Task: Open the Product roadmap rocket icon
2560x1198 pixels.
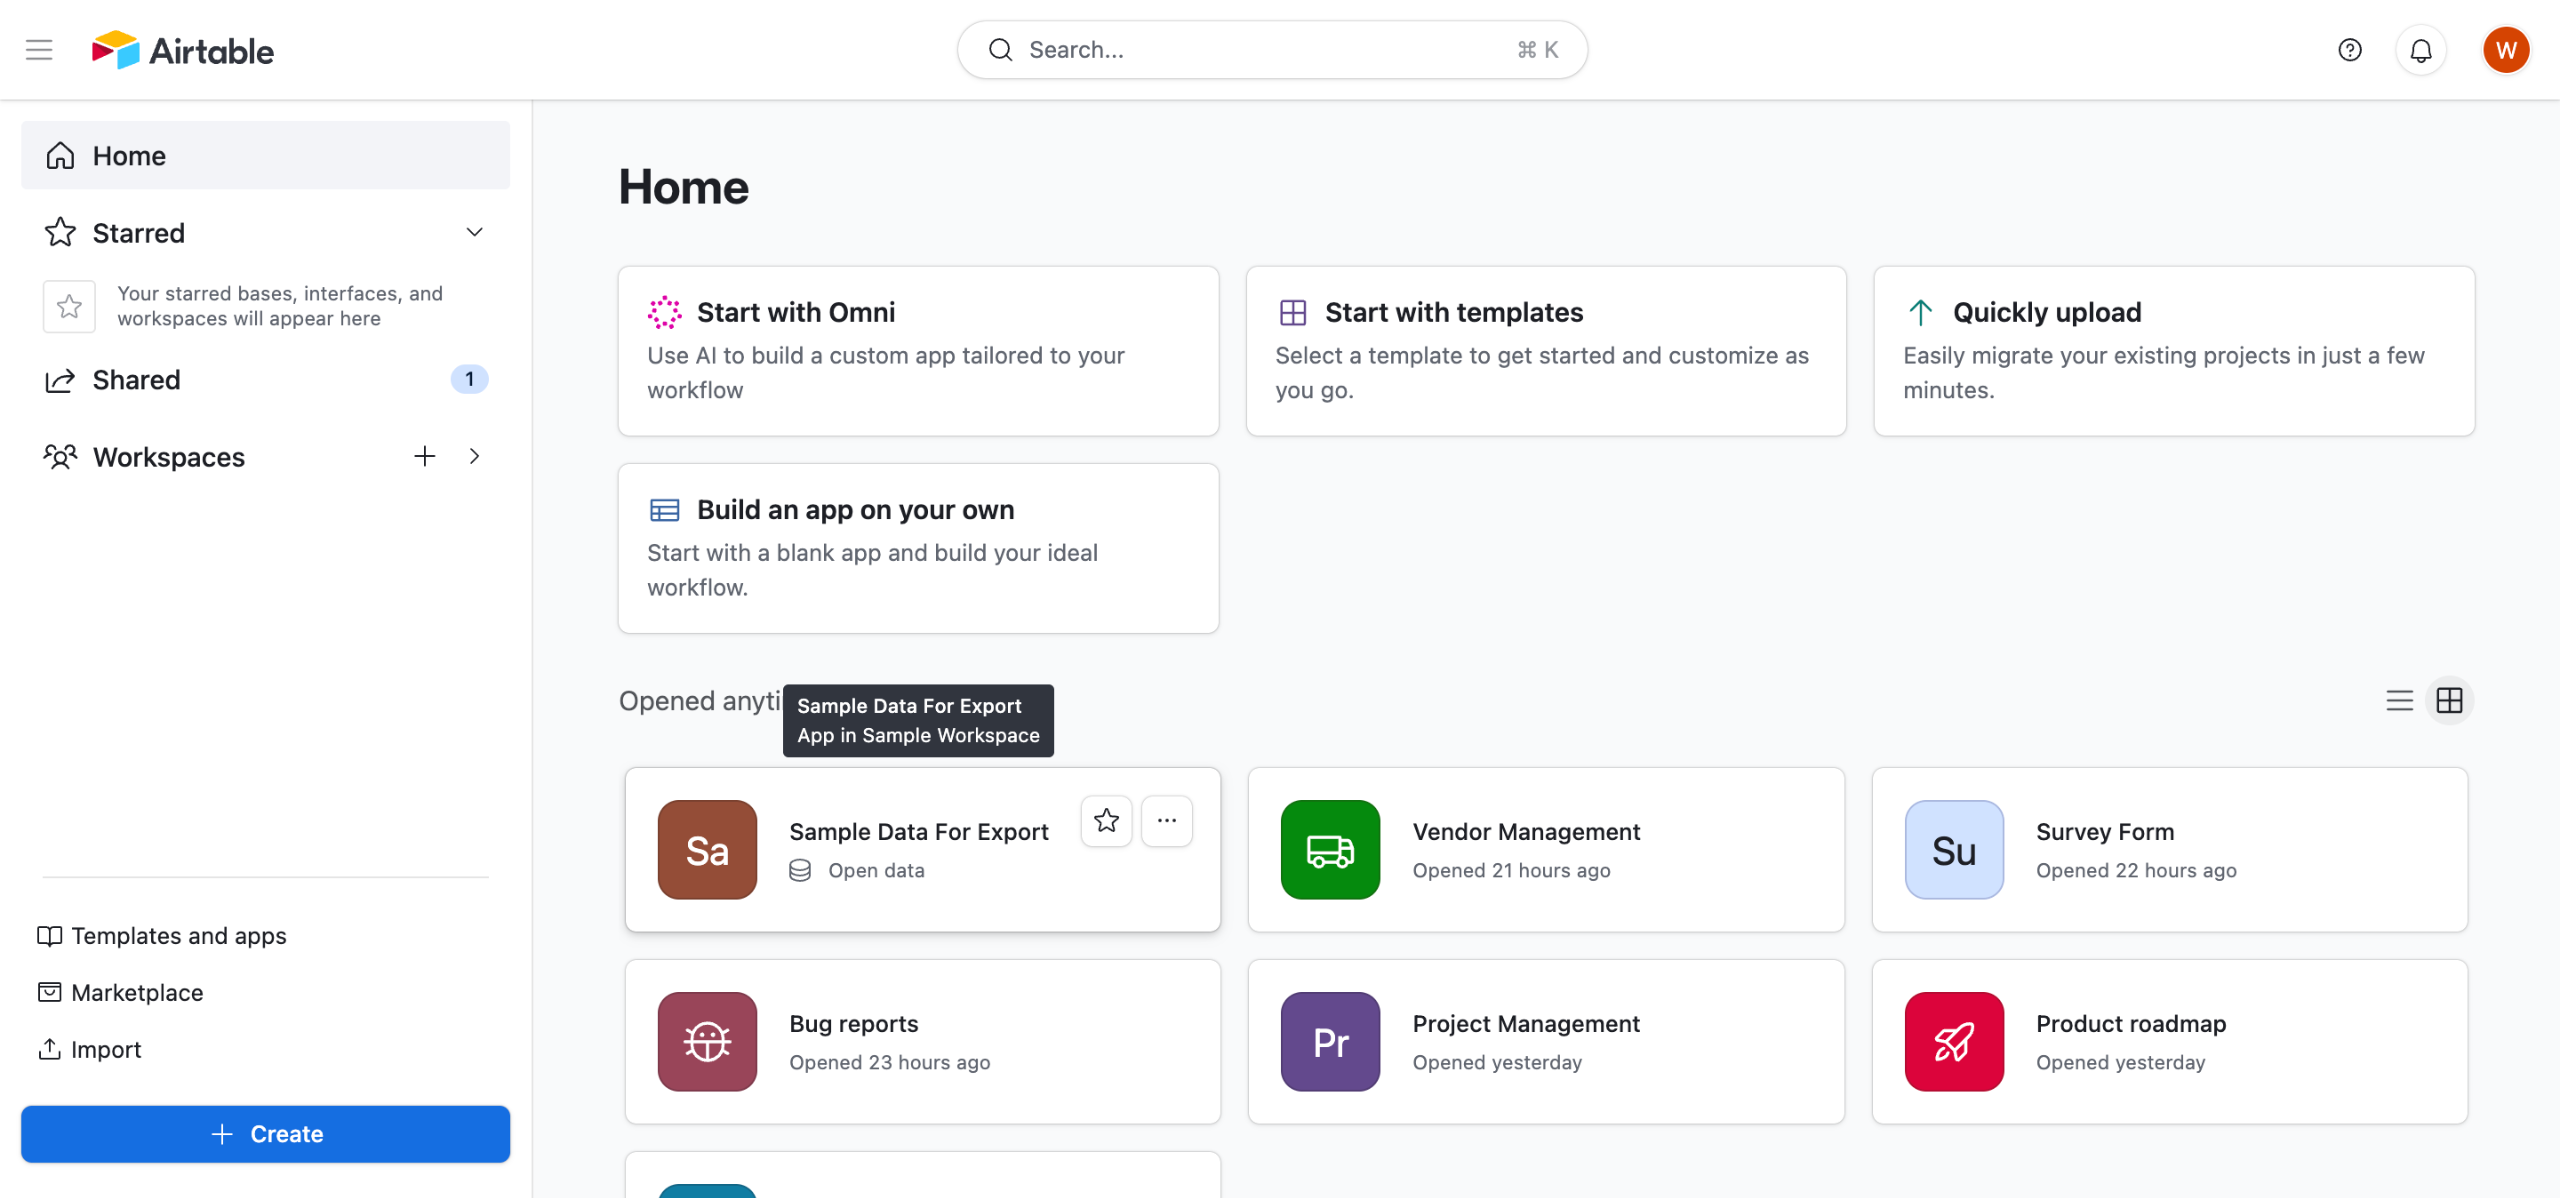Action: tap(1954, 1042)
